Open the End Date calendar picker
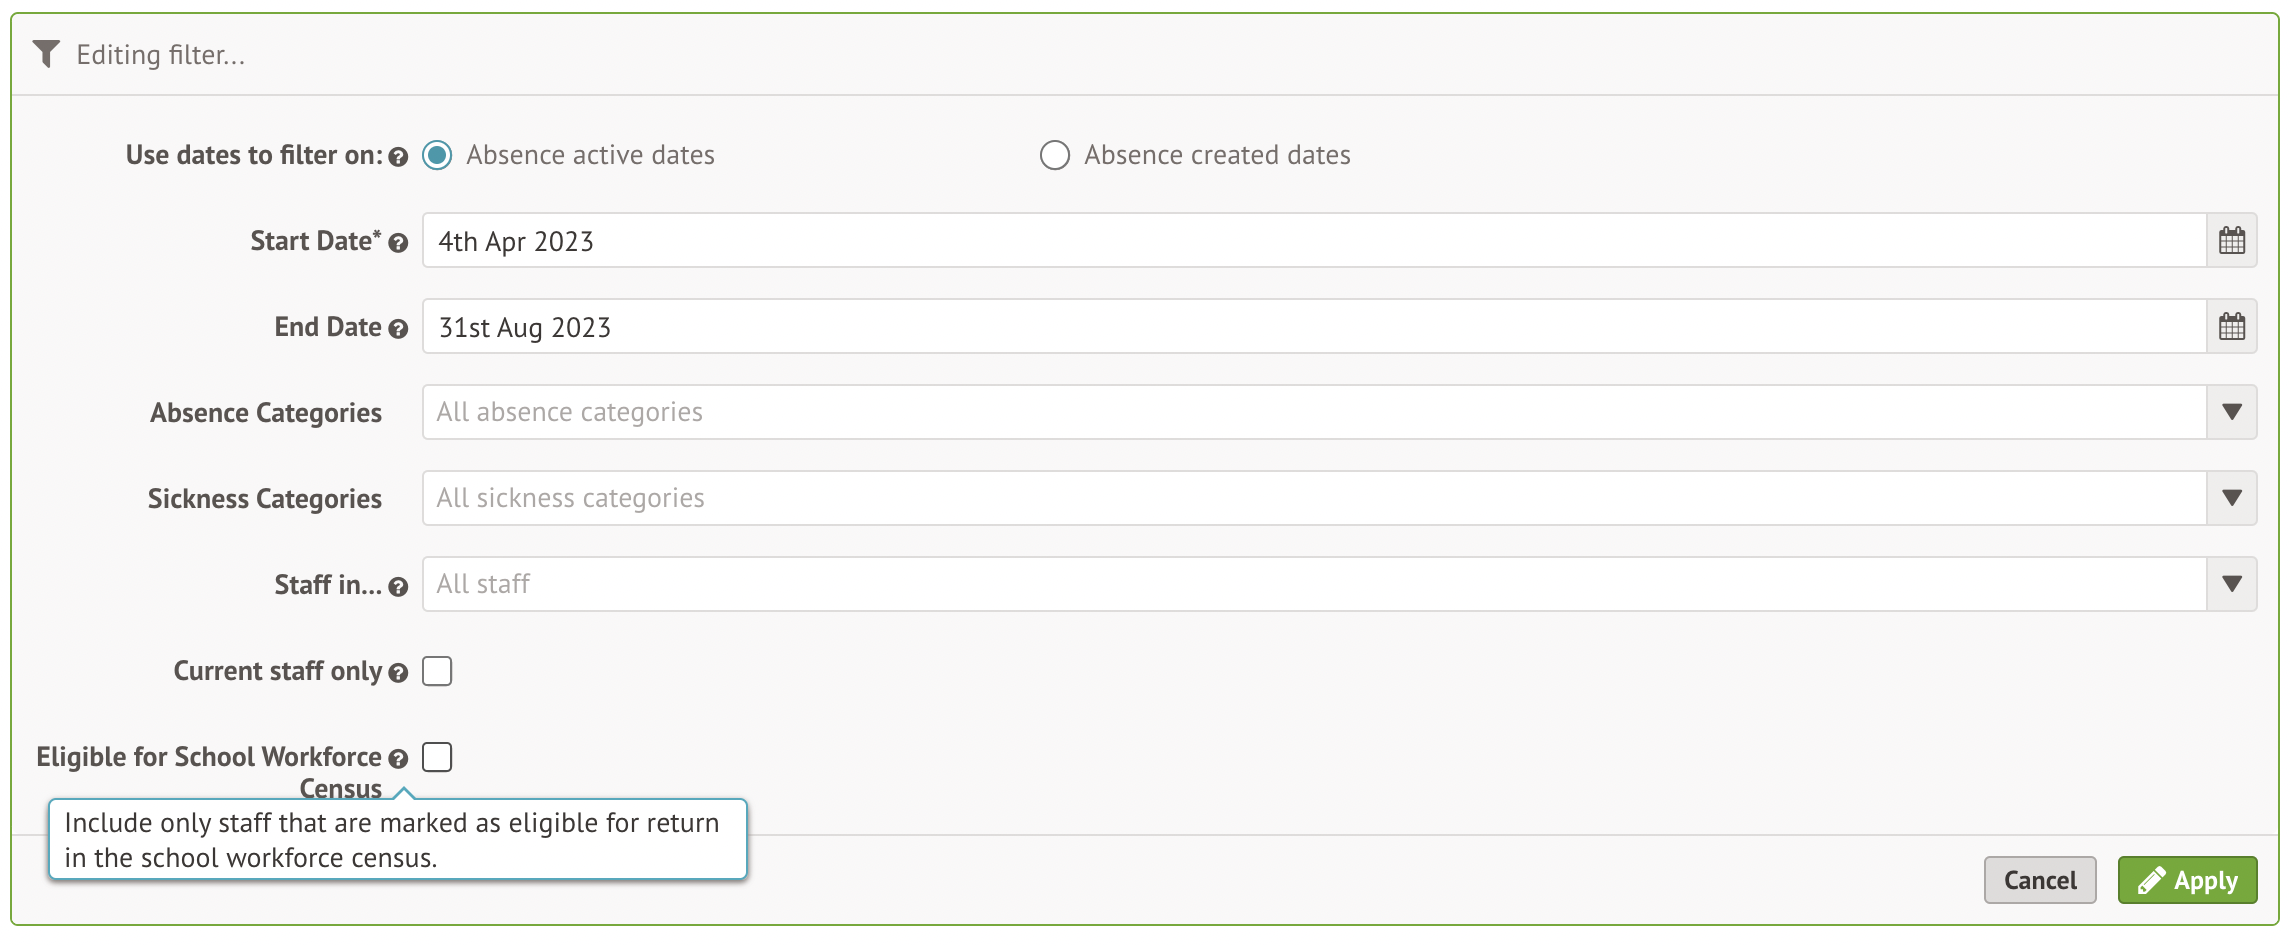Viewport: 2290px width, 946px height. [2231, 327]
